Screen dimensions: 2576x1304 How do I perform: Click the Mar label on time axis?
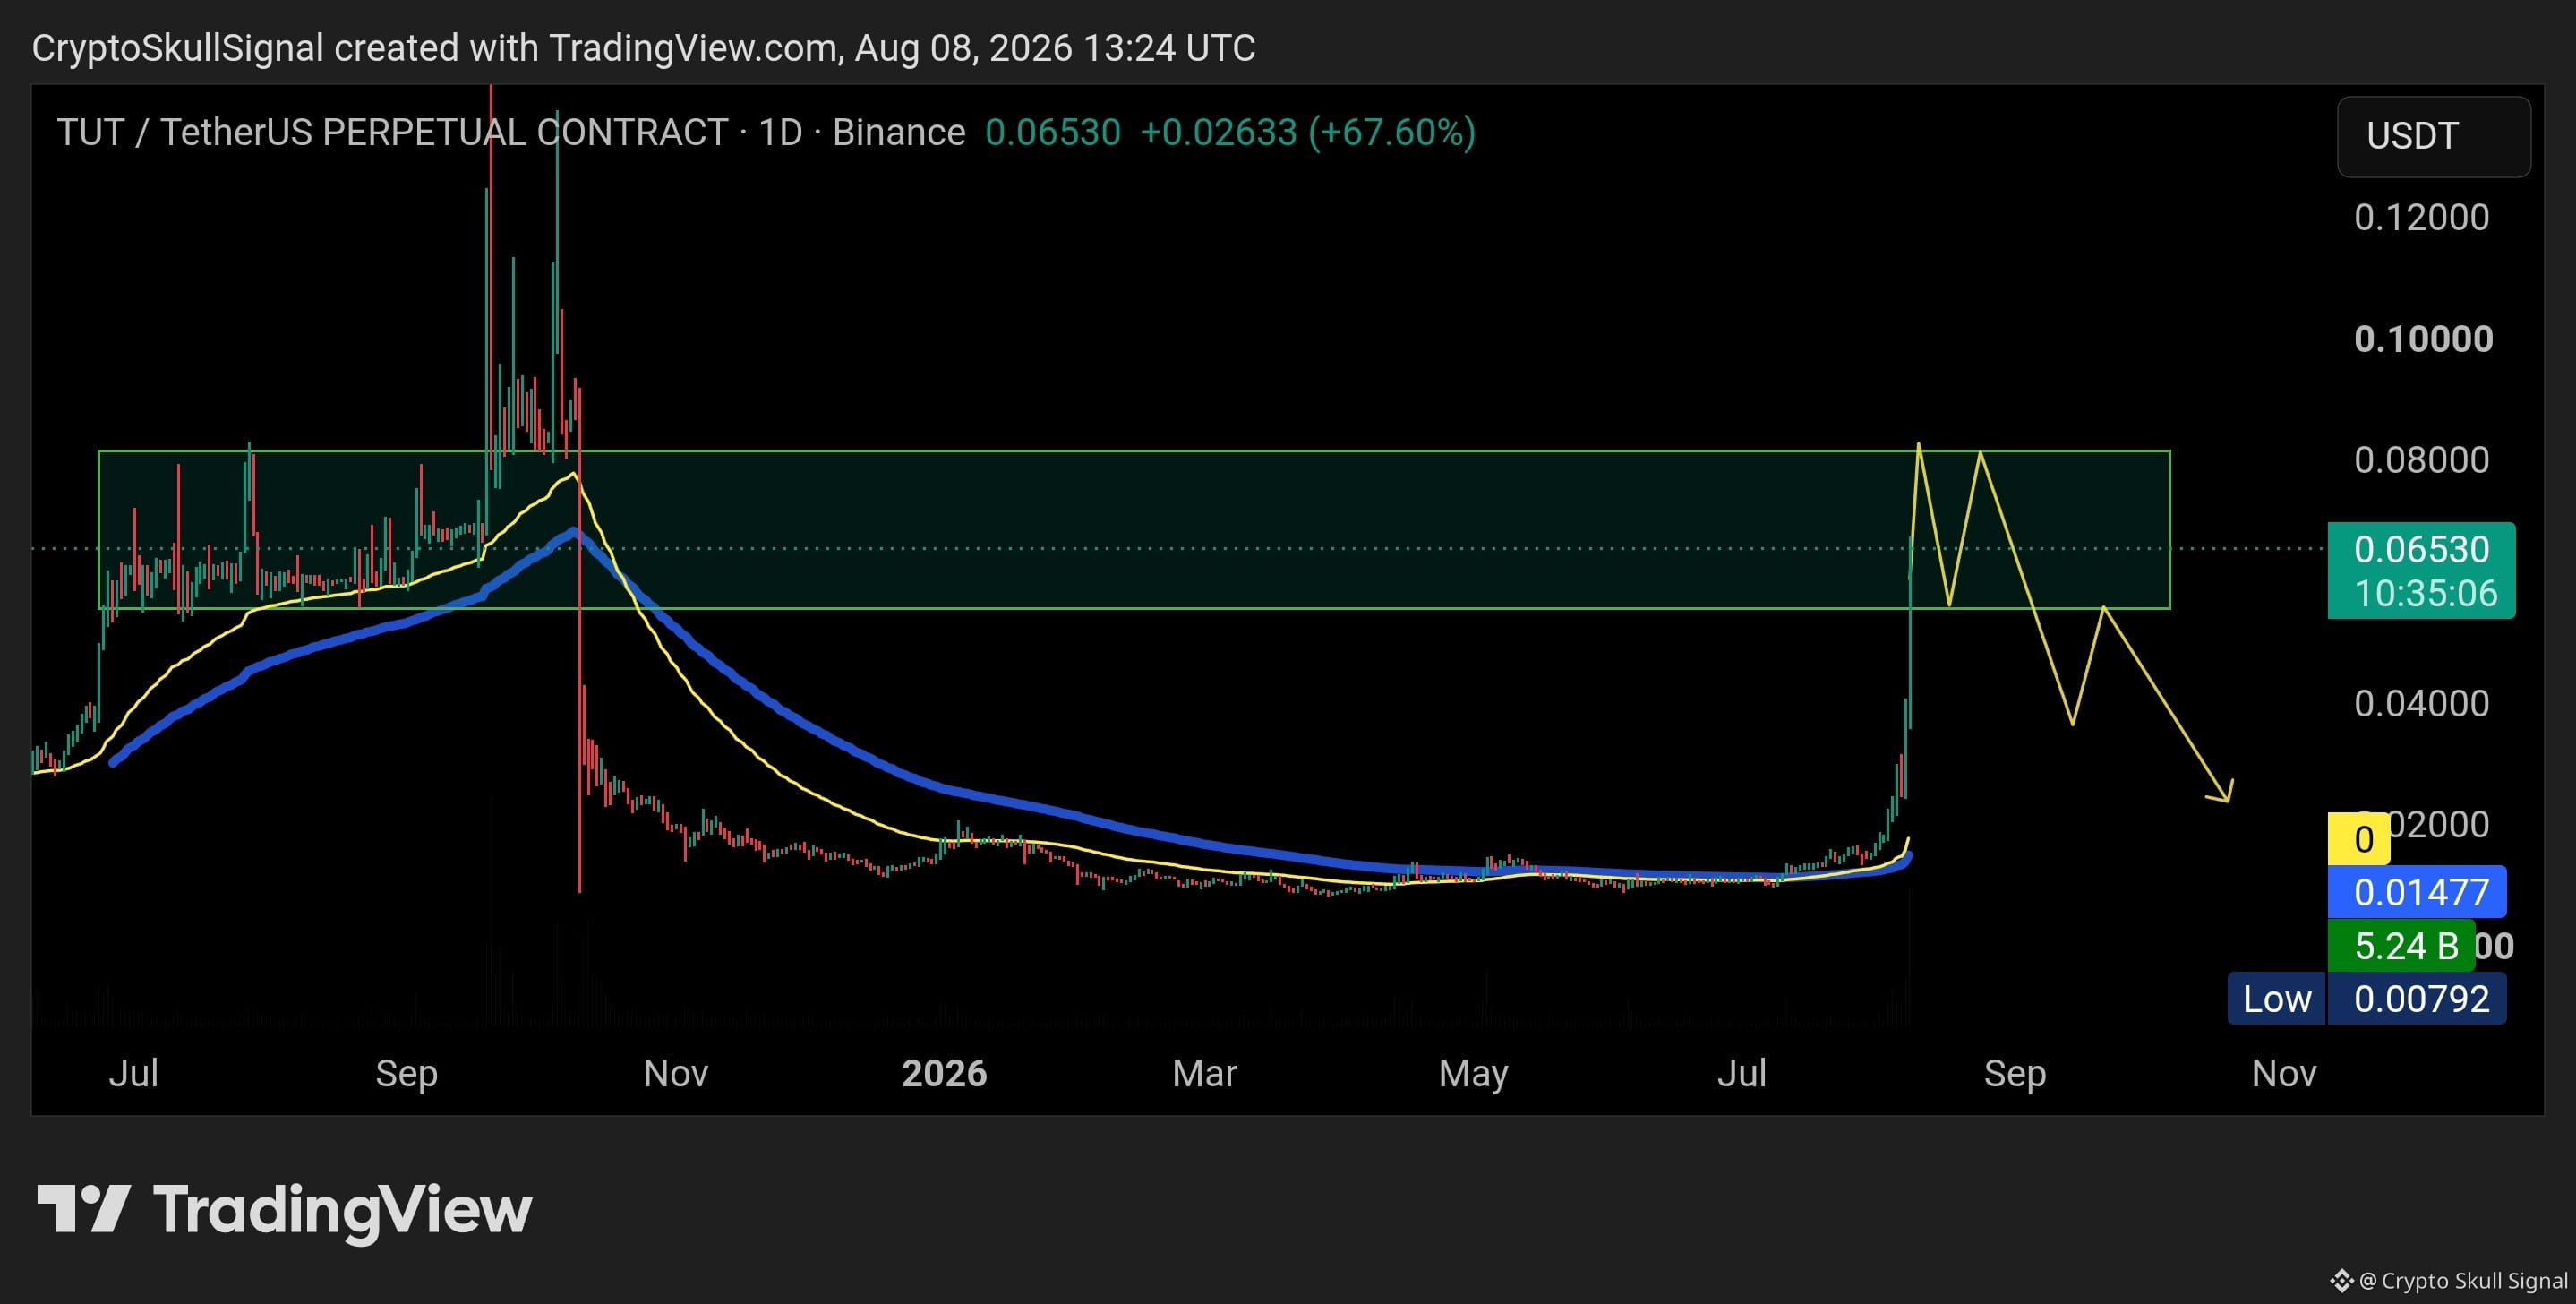[1204, 1073]
